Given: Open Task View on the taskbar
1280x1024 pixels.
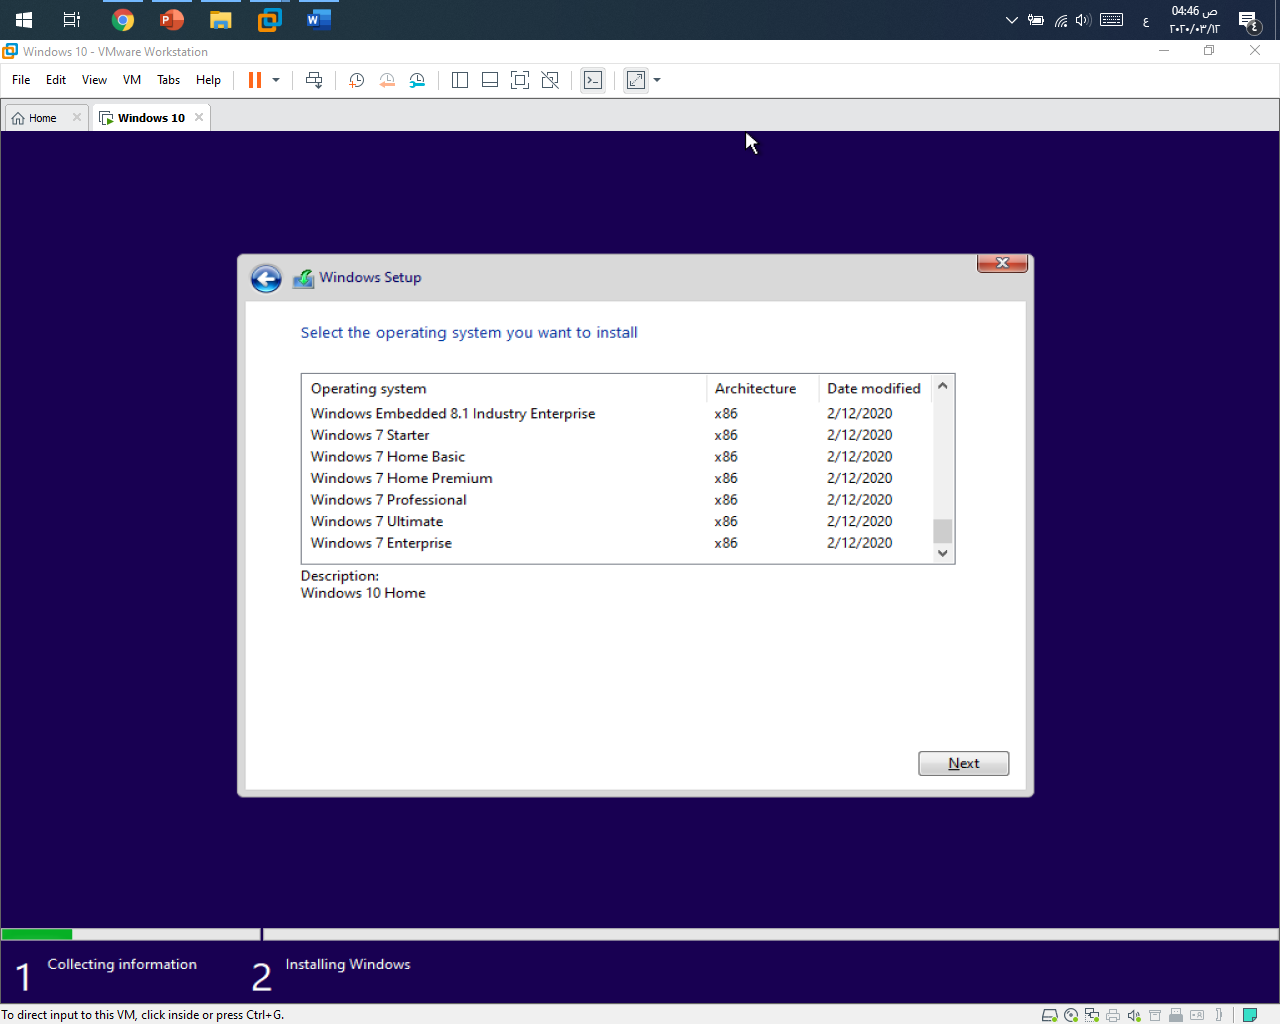Looking at the screenshot, I should pyautogui.click(x=72, y=20).
